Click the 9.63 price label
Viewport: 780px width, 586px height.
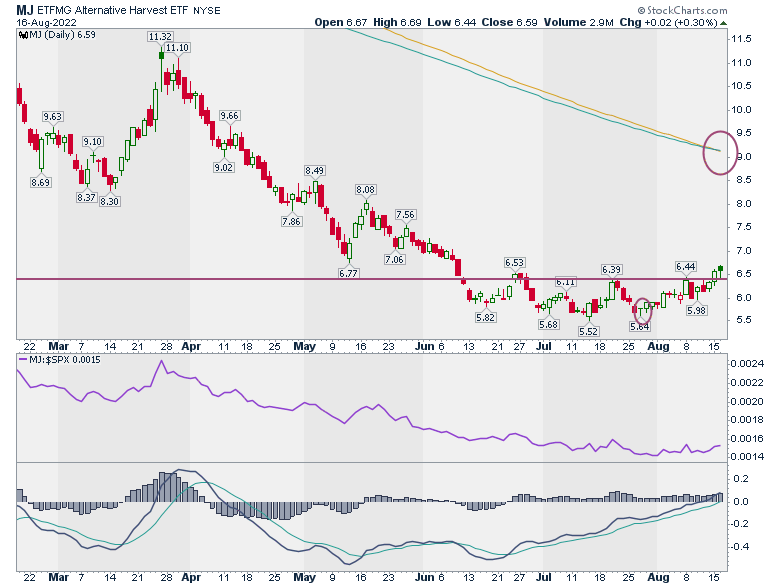tap(52, 116)
